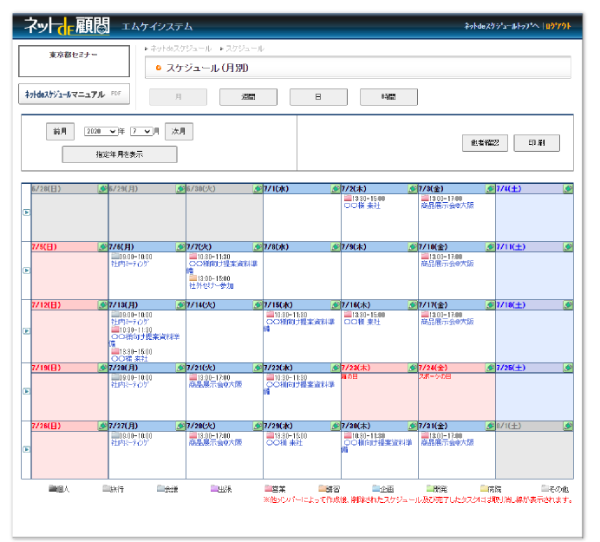The image size is (600, 542).
Task: Add a schedule on 6/28(日)
Action: pos(103,189)
